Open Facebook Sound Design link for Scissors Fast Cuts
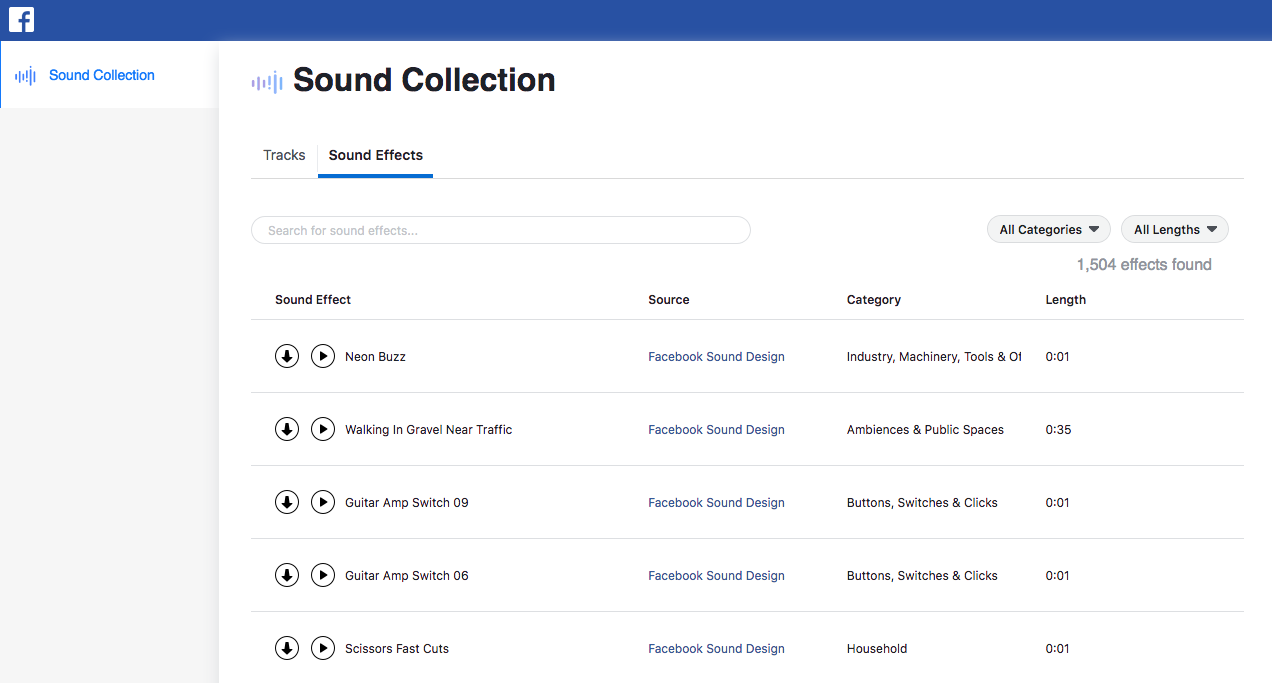Viewport: 1272px width, 683px height. point(716,649)
